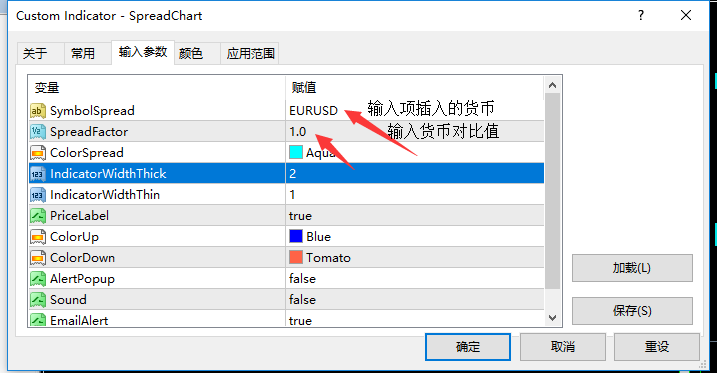Viewport: 717px width, 373px height.
Task: Click the IndicatorWidthThin integer type icon
Action: (37, 195)
